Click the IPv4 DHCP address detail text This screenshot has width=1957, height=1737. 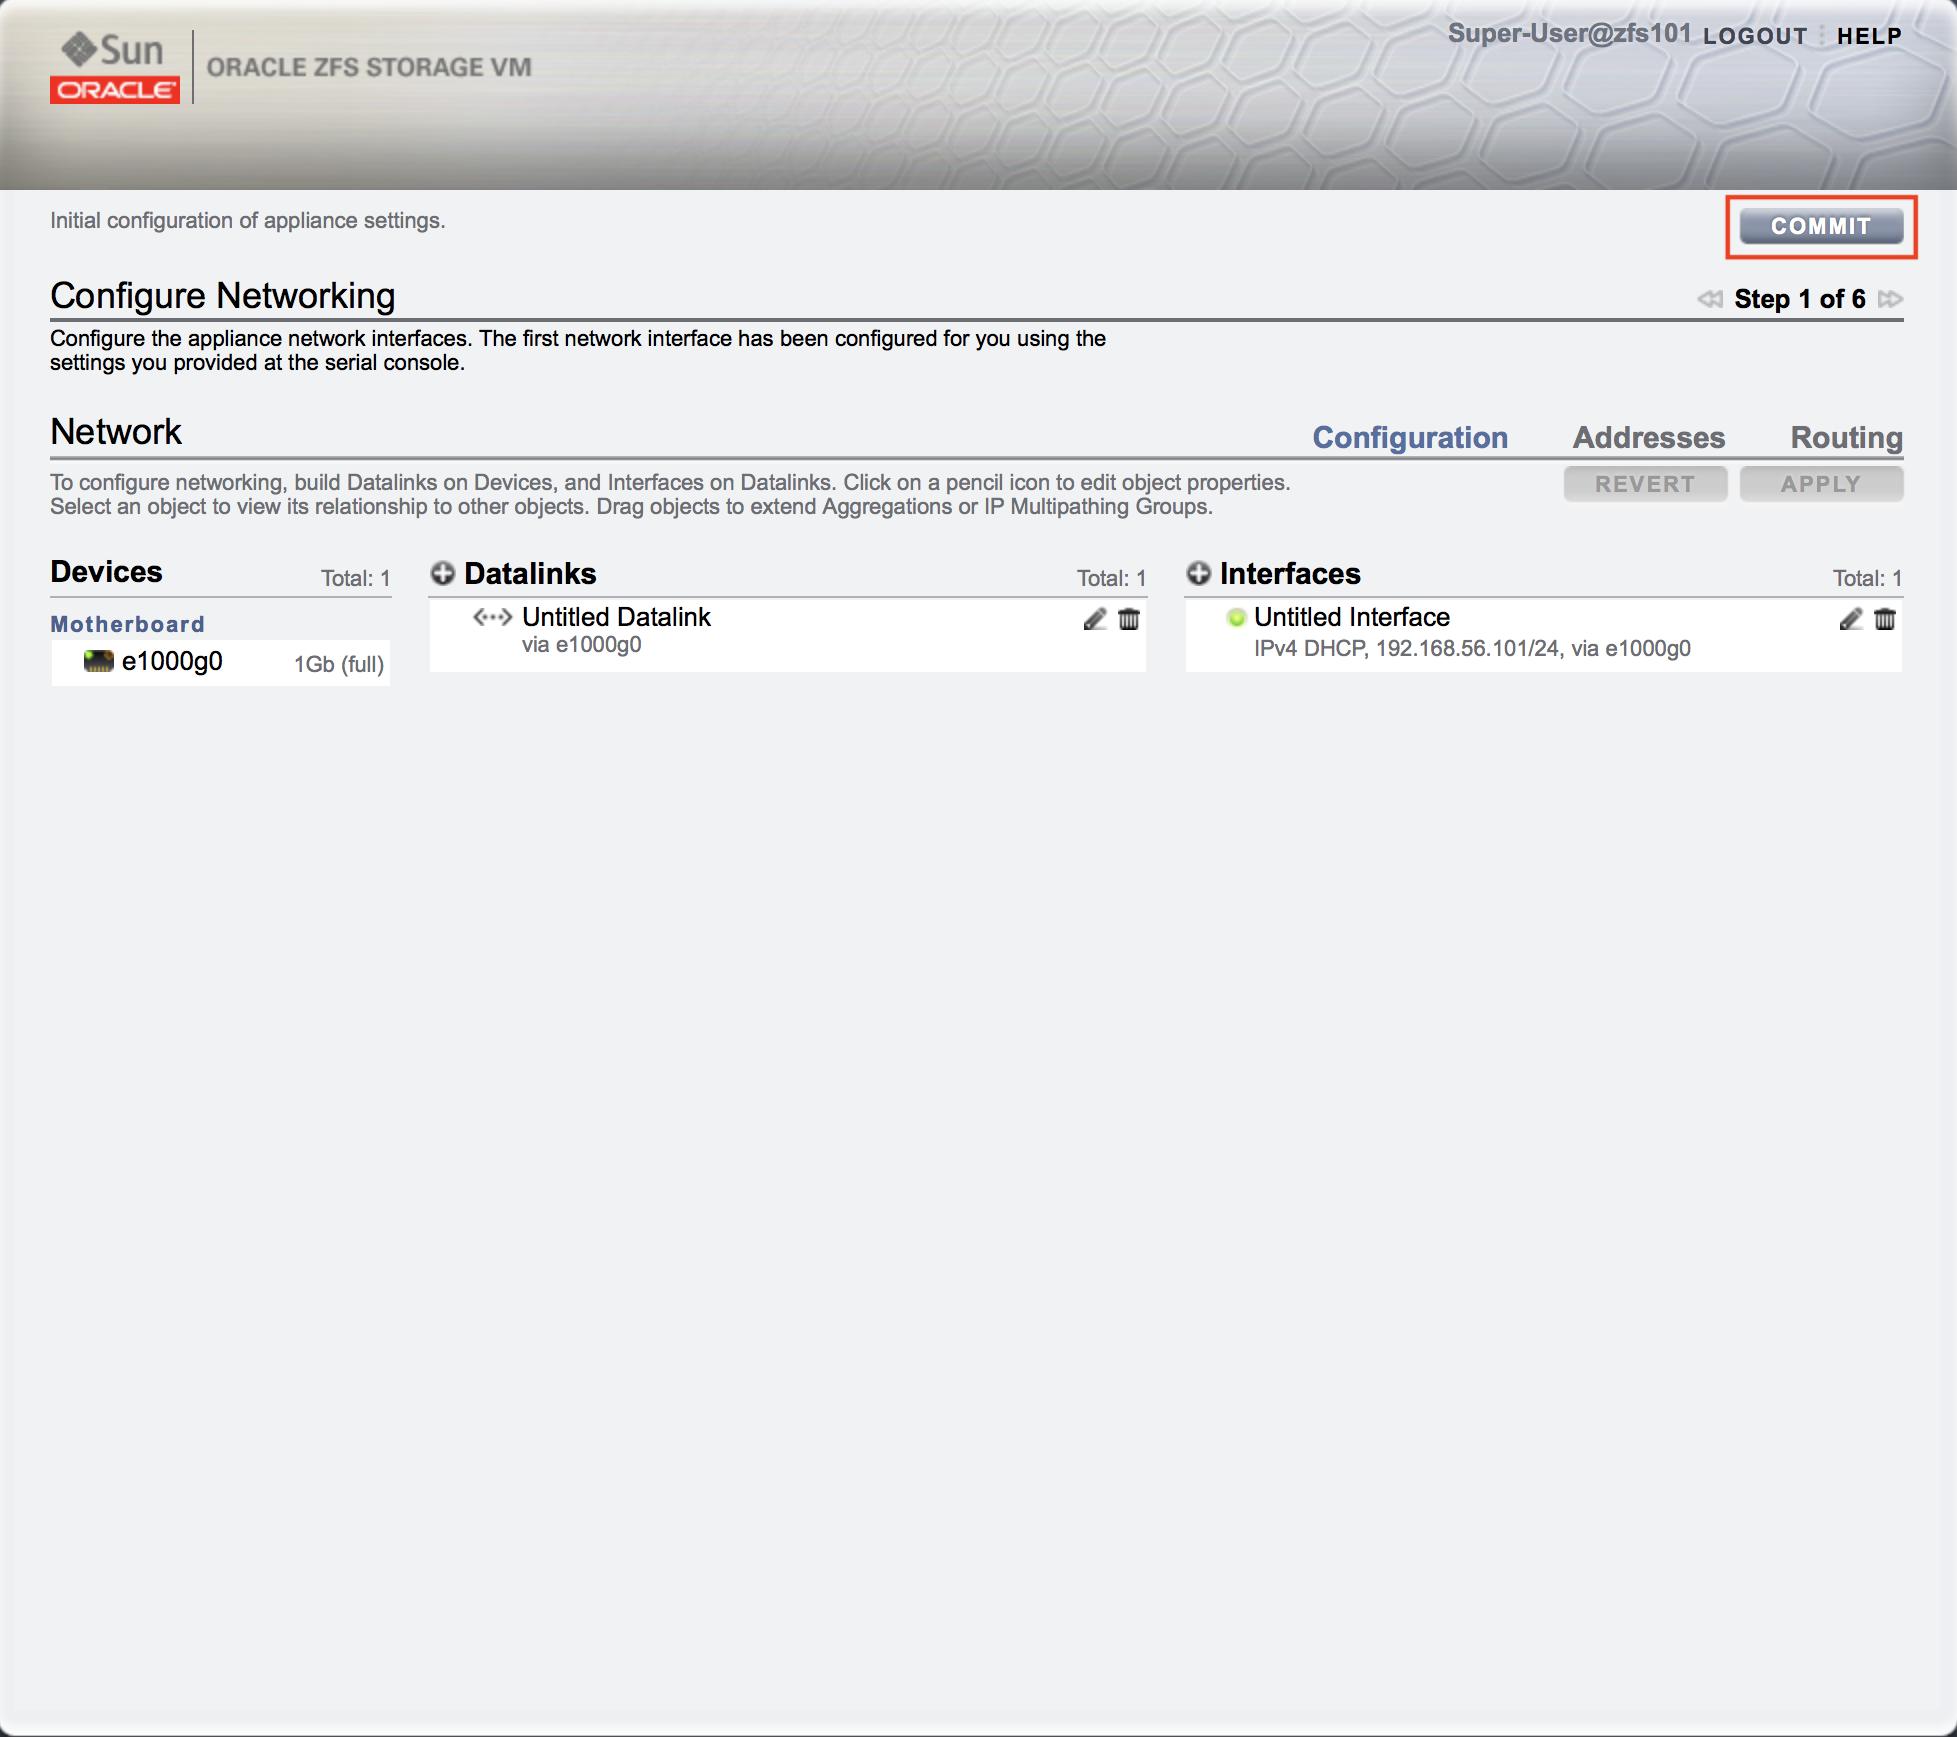[1472, 648]
